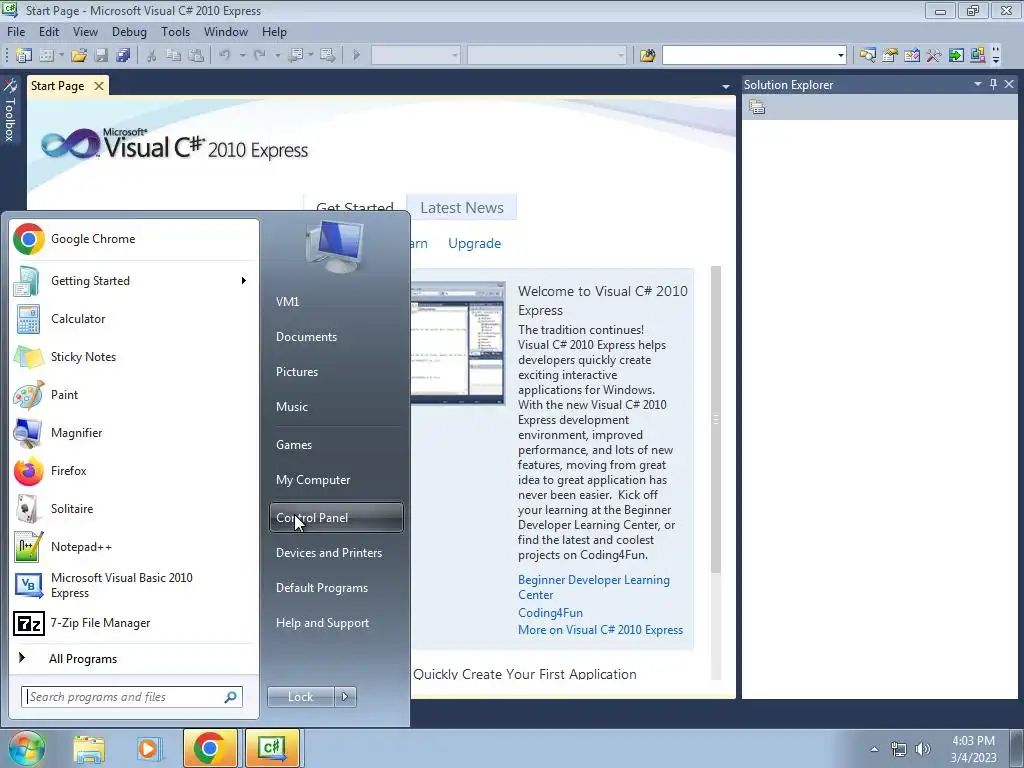Click the Navigate Backward toolbar icon
The width and height of the screenshot is (1024, 768).
296,56
